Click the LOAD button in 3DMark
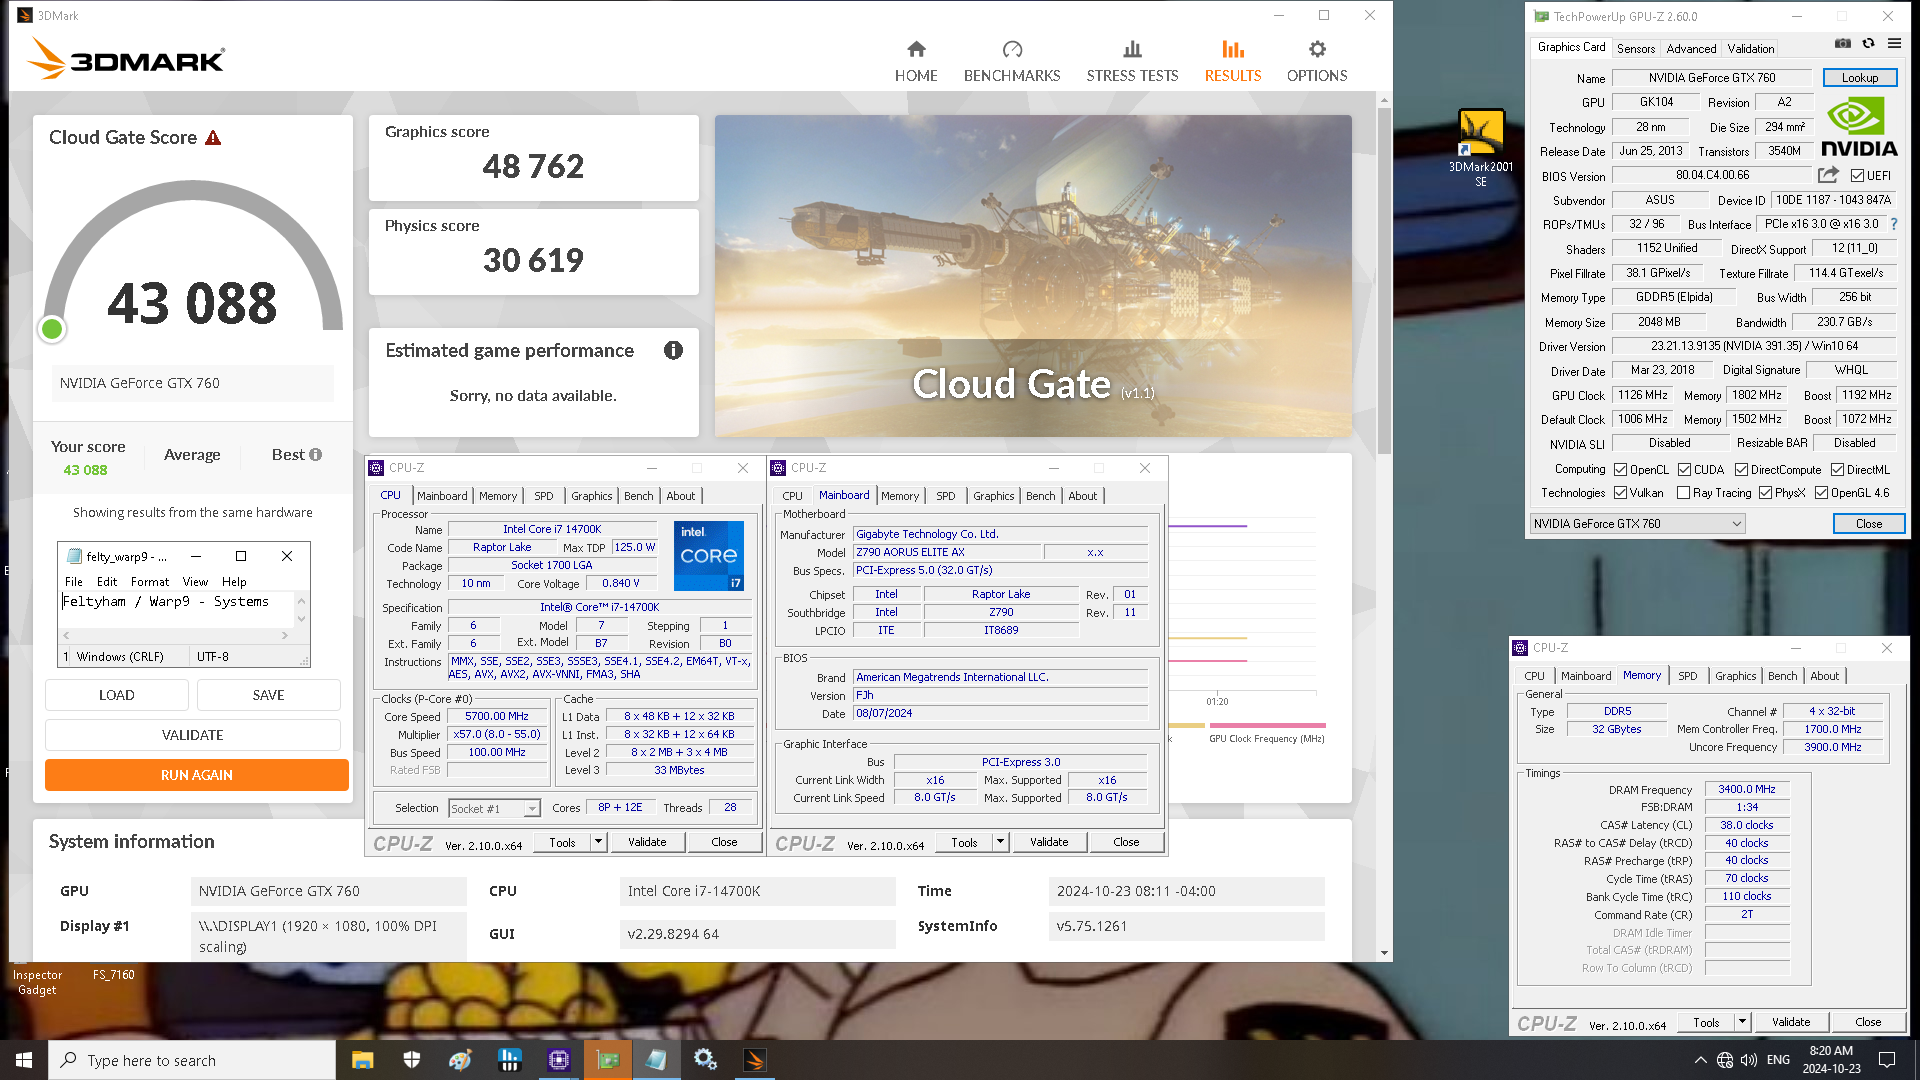The height and width of the screenshot is (1080, 1920). (117, 695)
